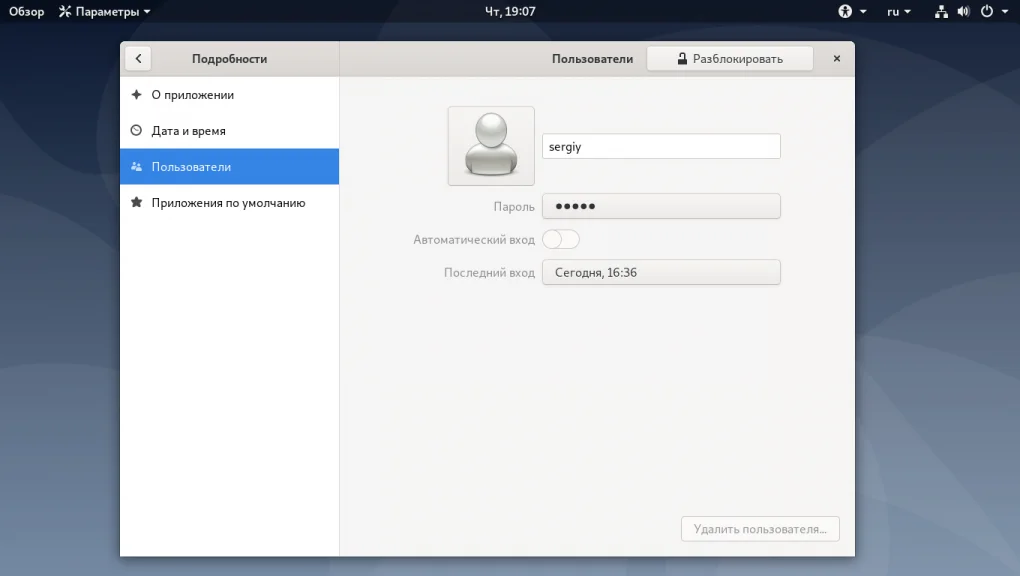This screenshot has width=1020, height=576.
Task: Click the power icon in the top bar
Action: (x=986, y=11)
